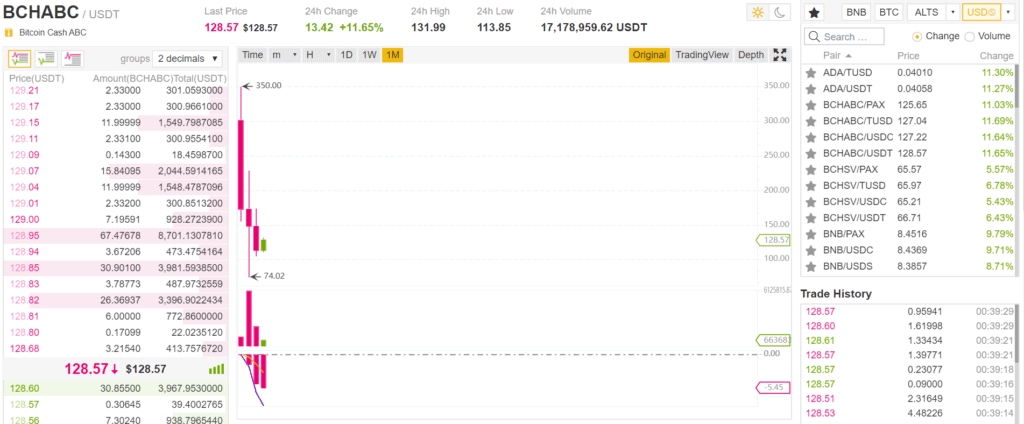Favorite the BNB/USDS pair star
Image resolution: width=1024 pixels, height=424 pixels.
pos(811,267)
